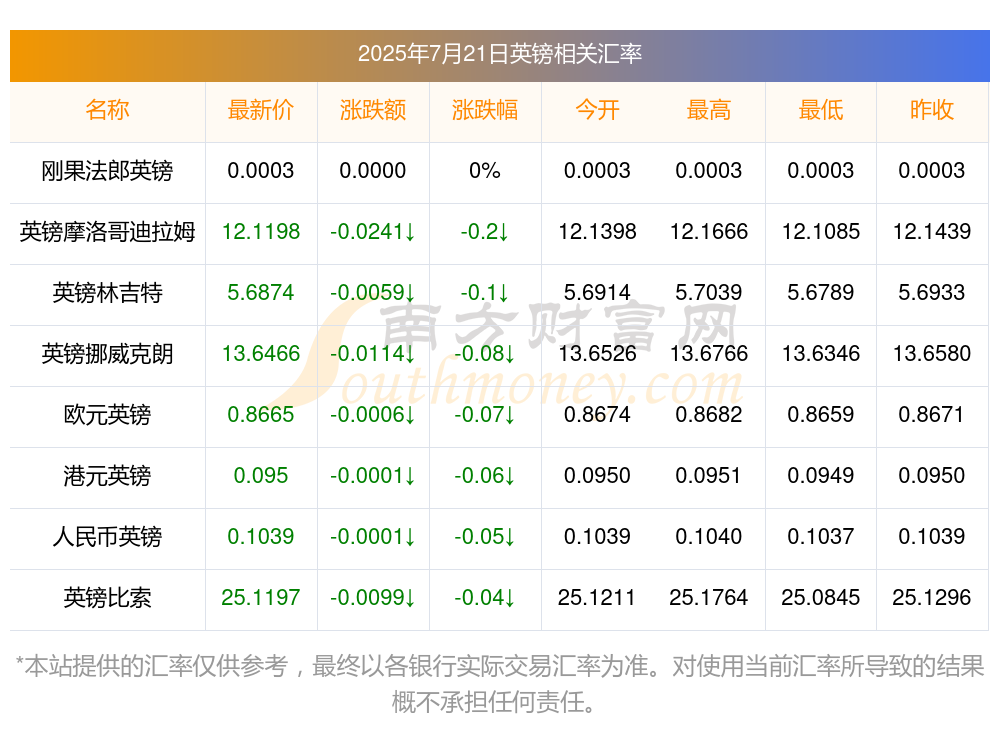Select low value 13.6346

tap(821, 353)
